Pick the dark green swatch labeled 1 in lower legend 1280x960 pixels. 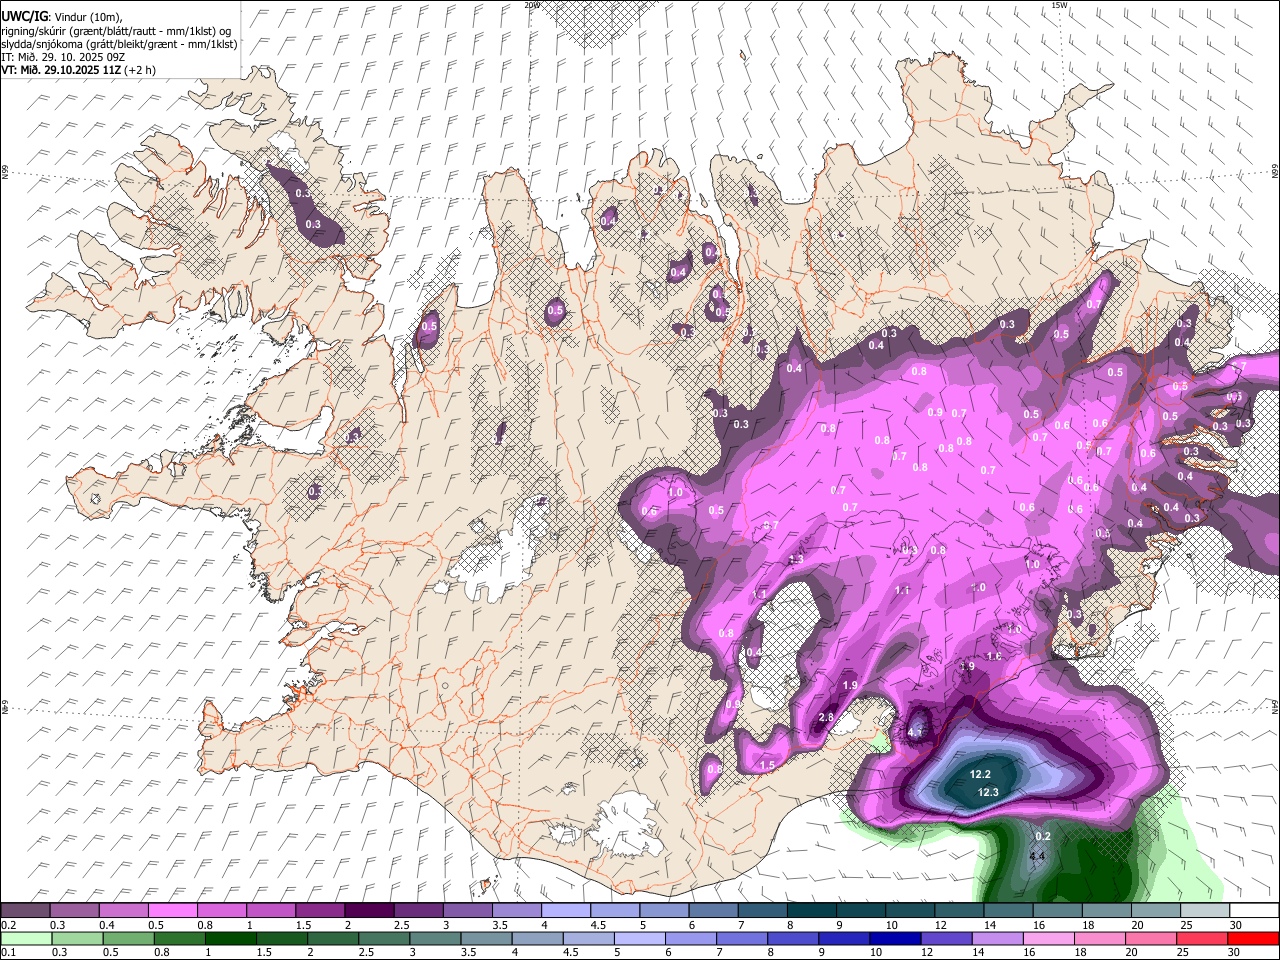(x=230, y=939)
